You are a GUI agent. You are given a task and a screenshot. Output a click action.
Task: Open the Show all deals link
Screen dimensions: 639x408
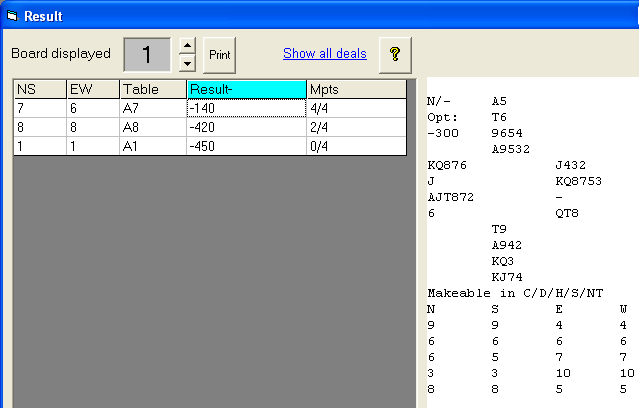click(x=325, y=53)
